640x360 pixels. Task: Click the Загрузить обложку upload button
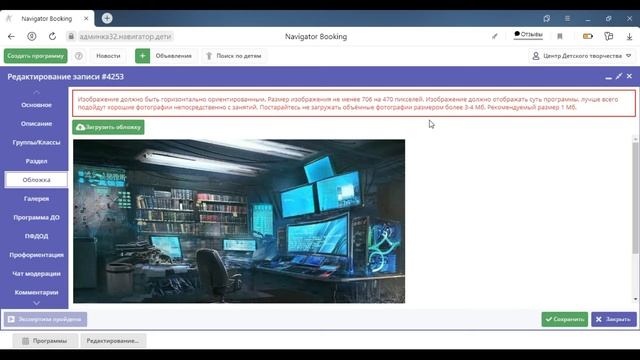click(x=108, y=127)
